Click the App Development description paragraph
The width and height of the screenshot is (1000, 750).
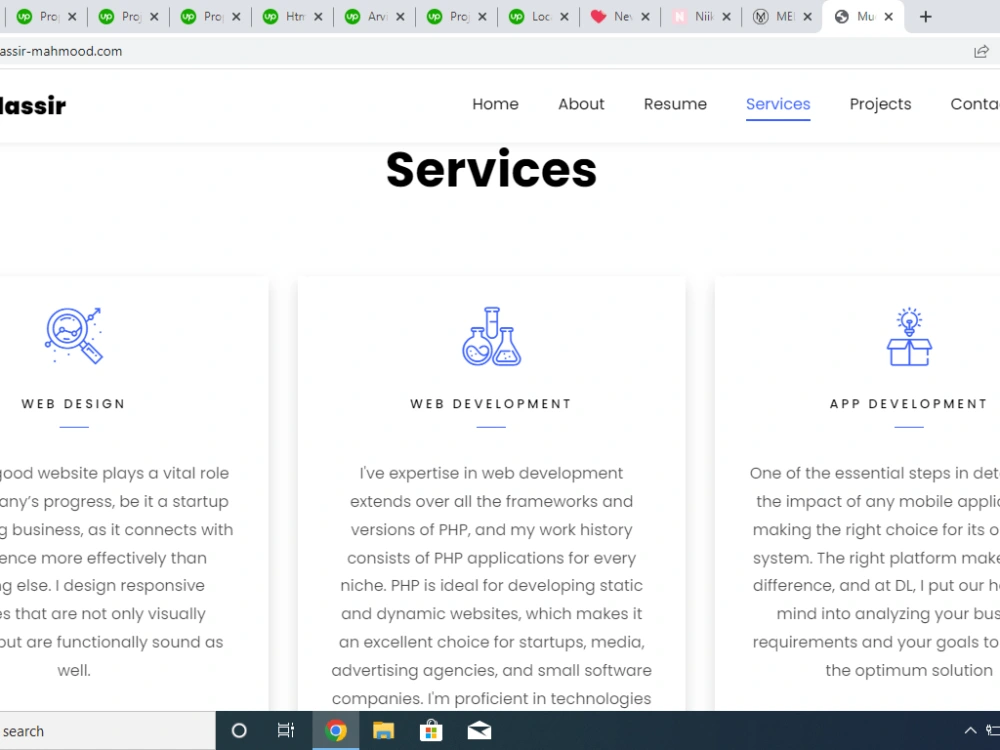[x=875, y=571]
